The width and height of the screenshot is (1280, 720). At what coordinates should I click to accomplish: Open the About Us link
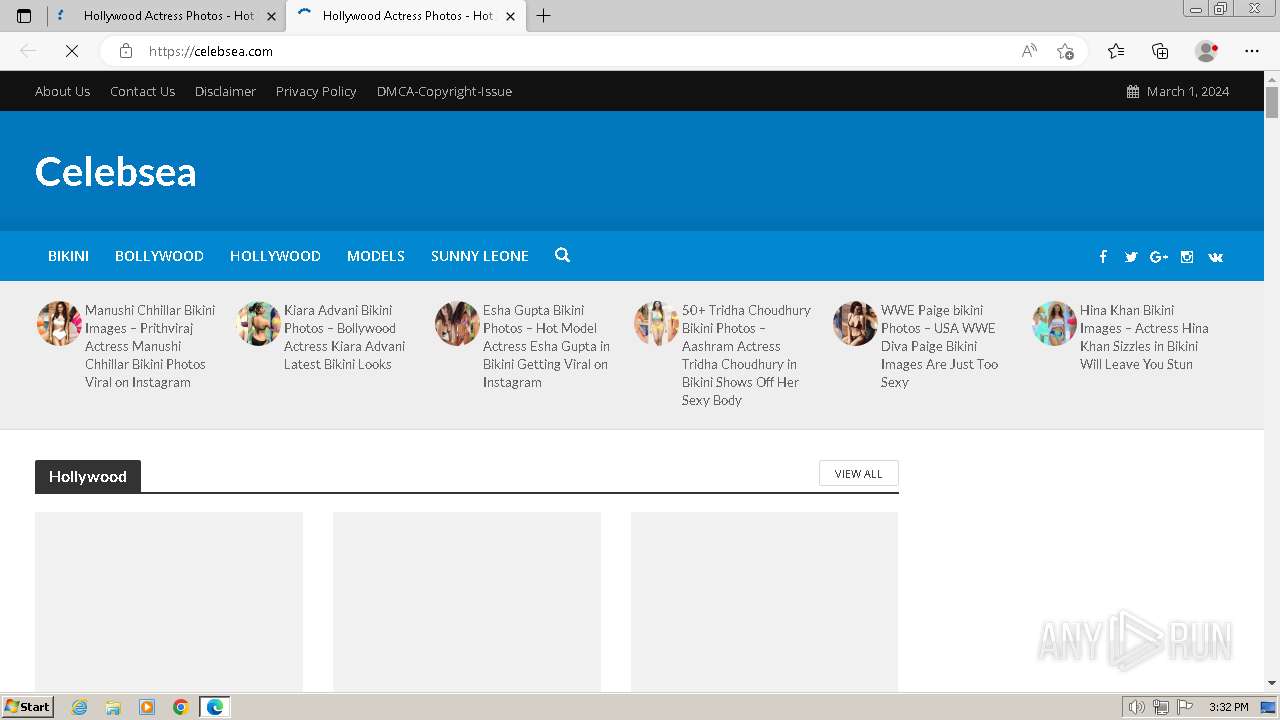click(x=62, y=91)
